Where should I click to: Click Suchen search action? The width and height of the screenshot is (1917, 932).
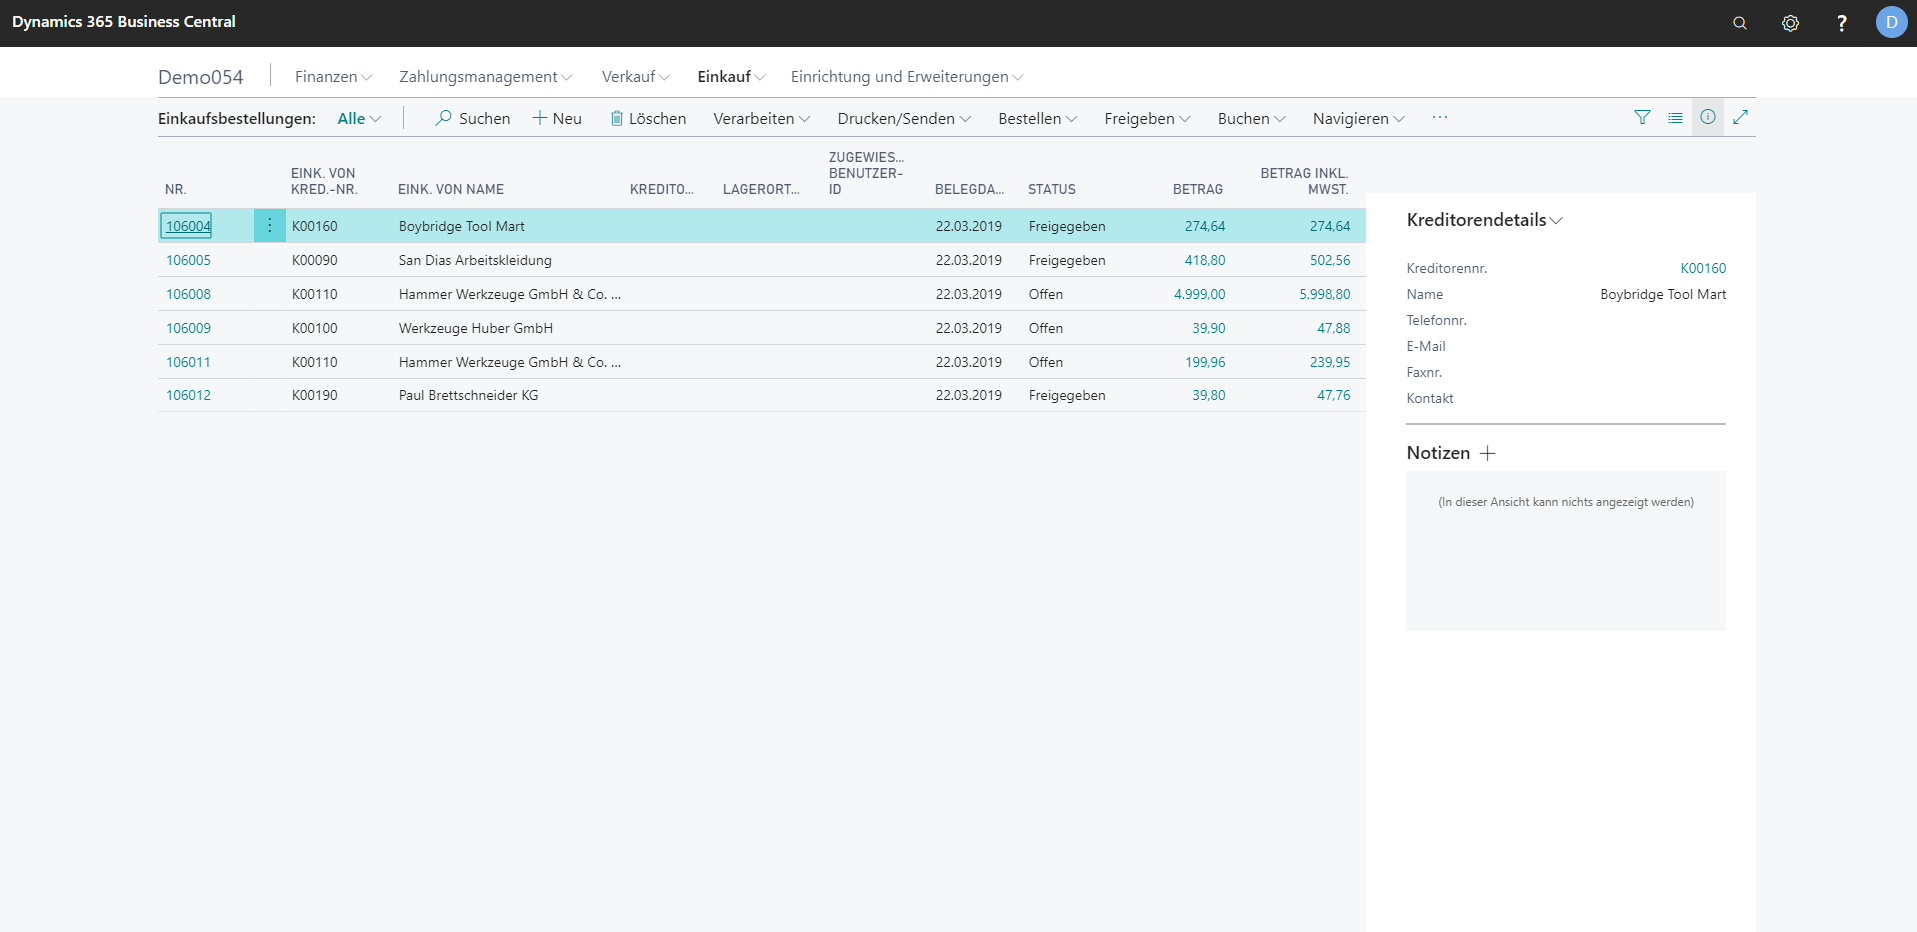tap(473, 118)
